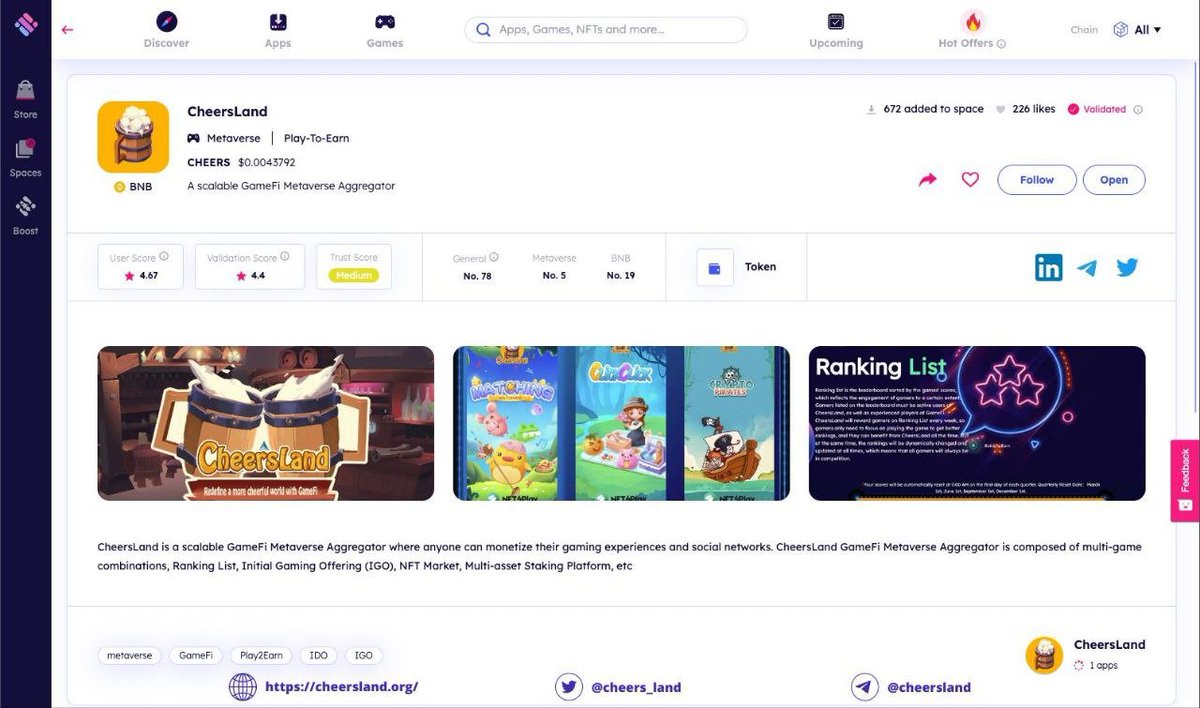Click the Validation Score info icon

pos(284,257)
